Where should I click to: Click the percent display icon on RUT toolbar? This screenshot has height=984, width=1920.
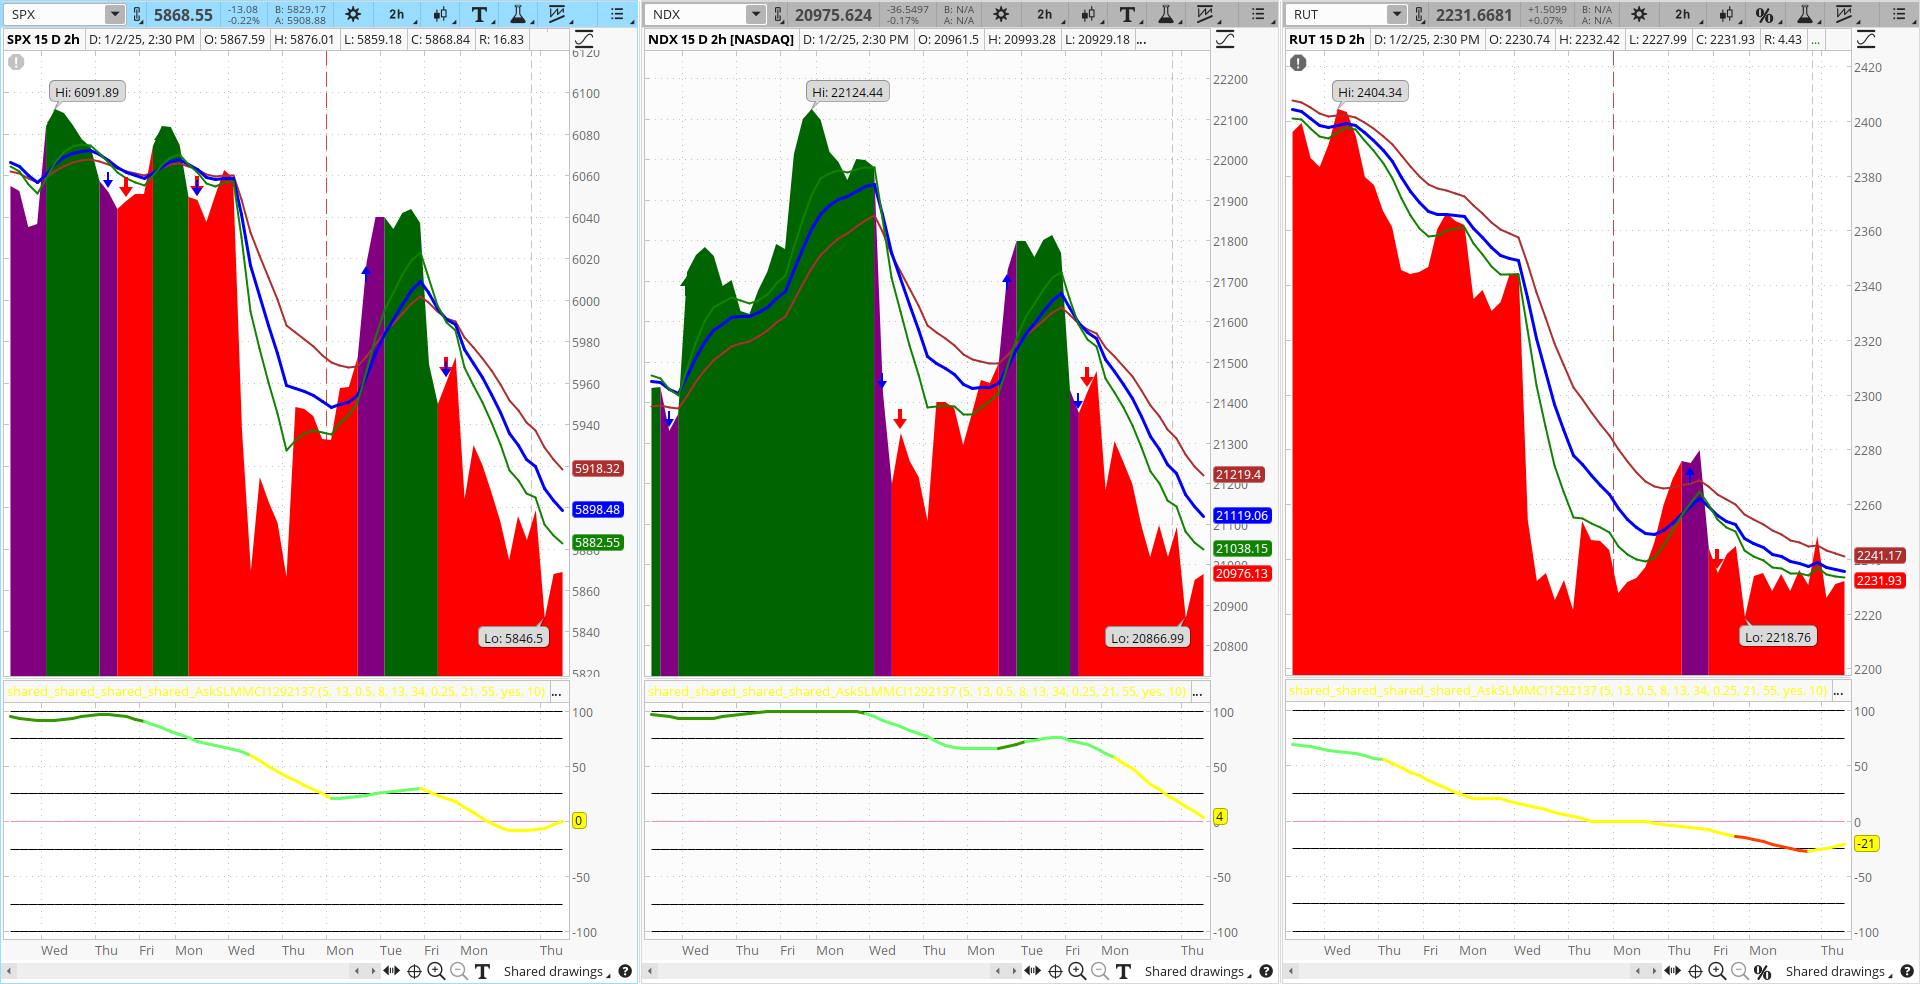(x=1765, y=15)
